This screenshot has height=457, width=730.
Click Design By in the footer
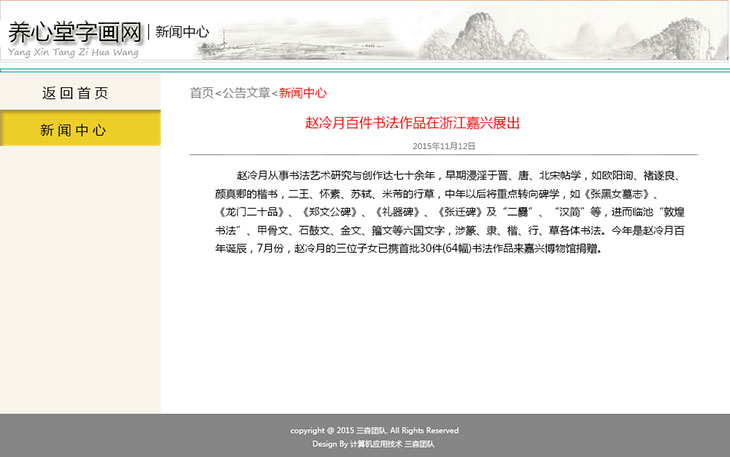coord(330,443)
